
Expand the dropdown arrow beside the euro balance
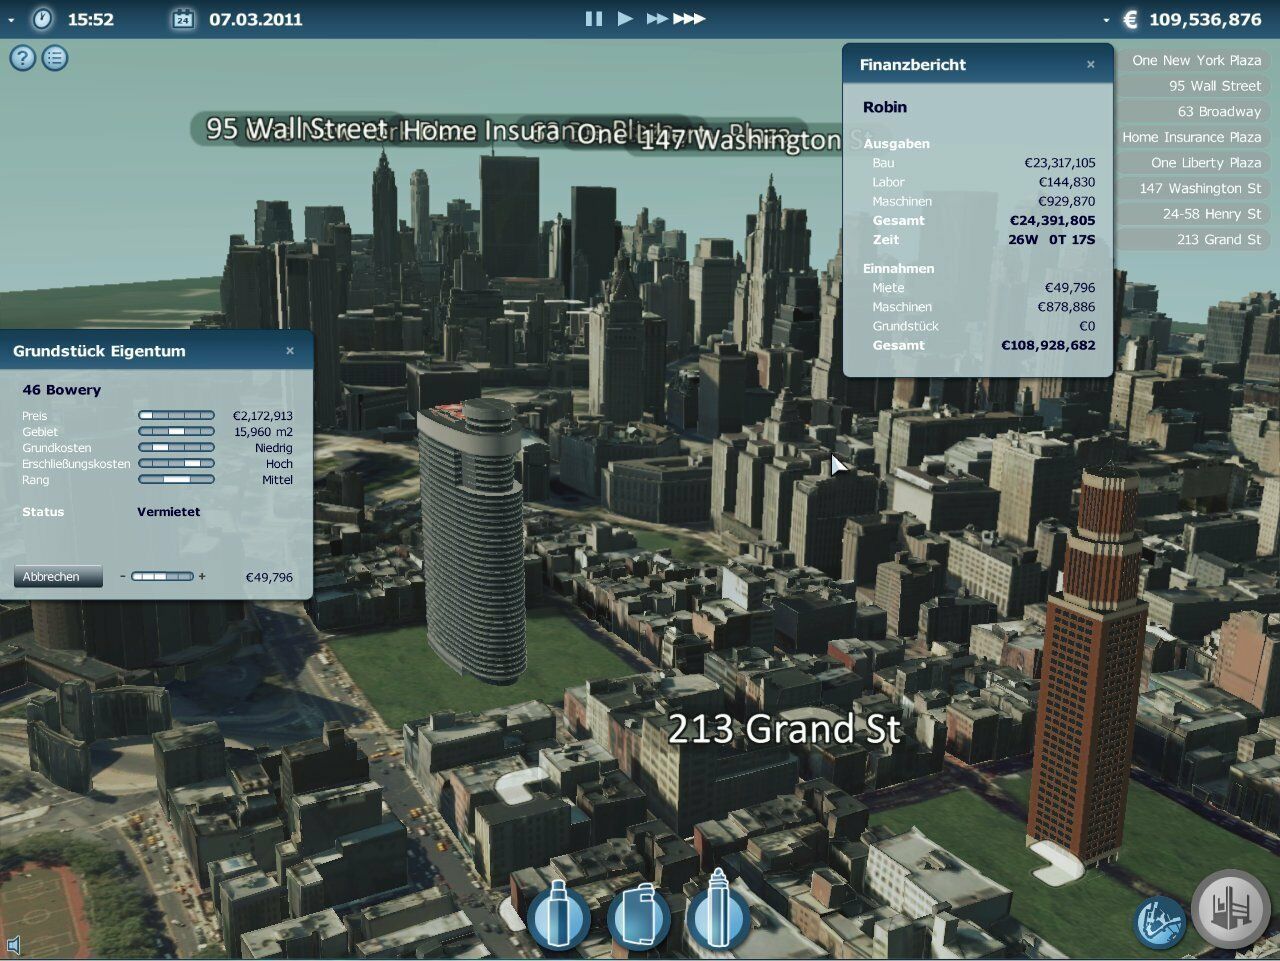pyautogui.click(x=1105, y=19)
